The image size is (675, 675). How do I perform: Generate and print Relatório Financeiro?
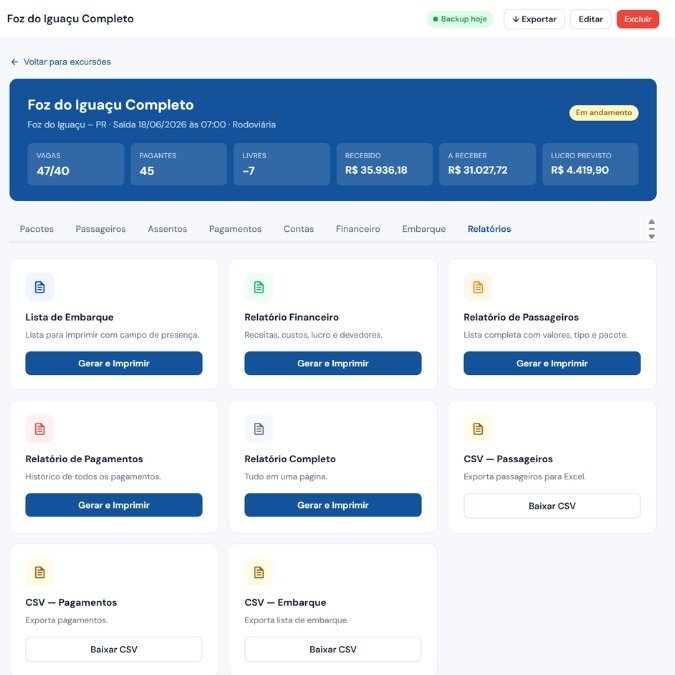coord(333,363)
